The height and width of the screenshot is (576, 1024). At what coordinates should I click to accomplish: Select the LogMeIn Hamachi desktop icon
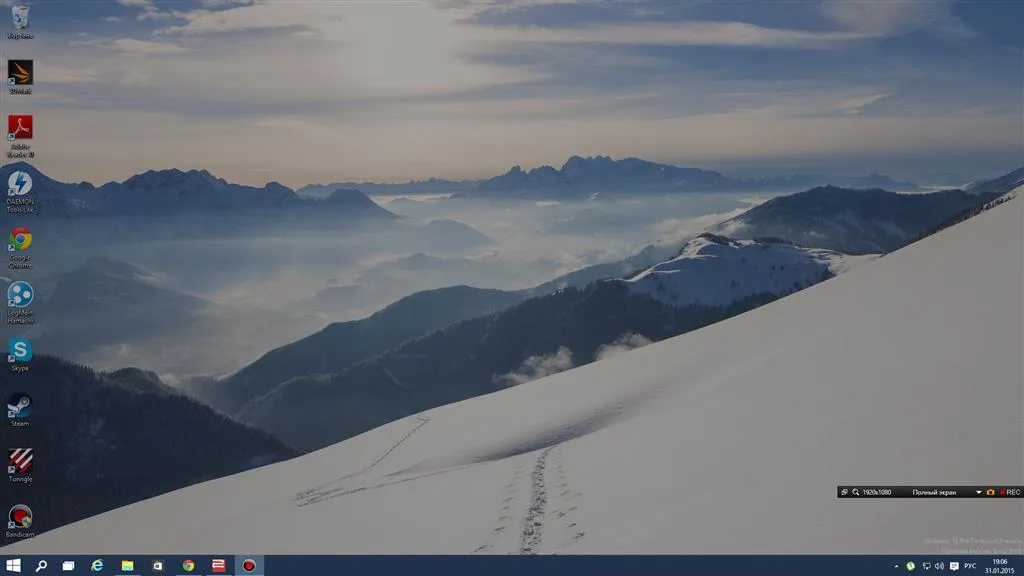(20, 302)
